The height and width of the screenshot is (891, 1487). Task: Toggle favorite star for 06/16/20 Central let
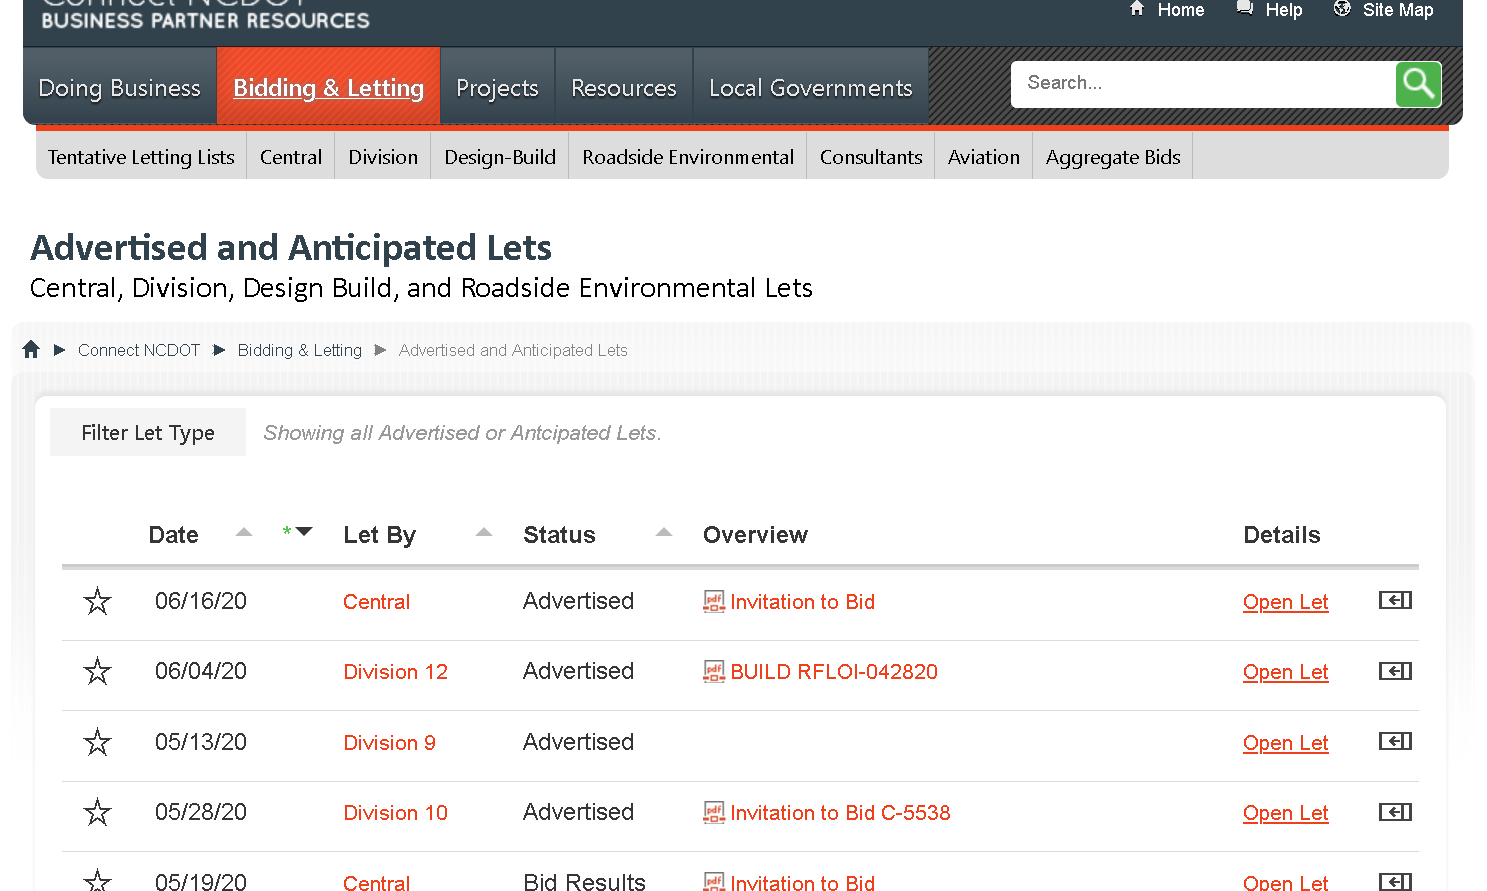97,601
